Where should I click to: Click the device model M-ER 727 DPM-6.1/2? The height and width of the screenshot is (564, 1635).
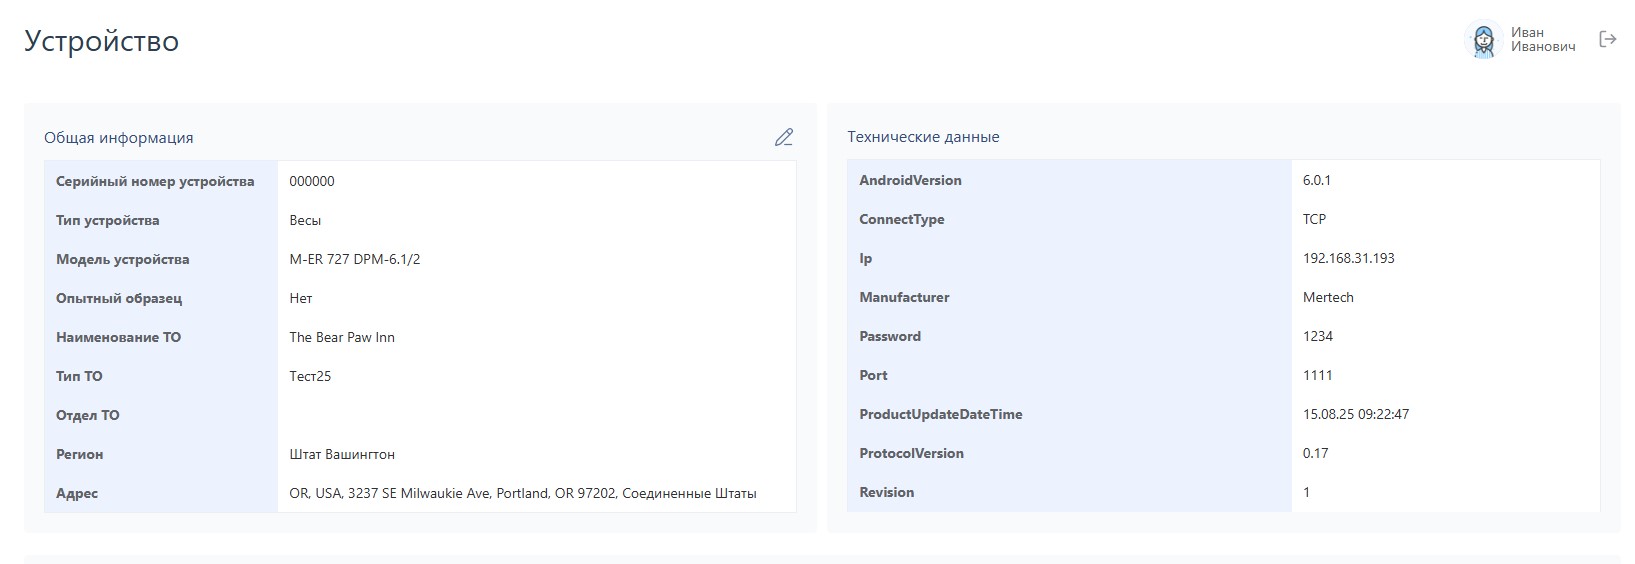point(354,259)
